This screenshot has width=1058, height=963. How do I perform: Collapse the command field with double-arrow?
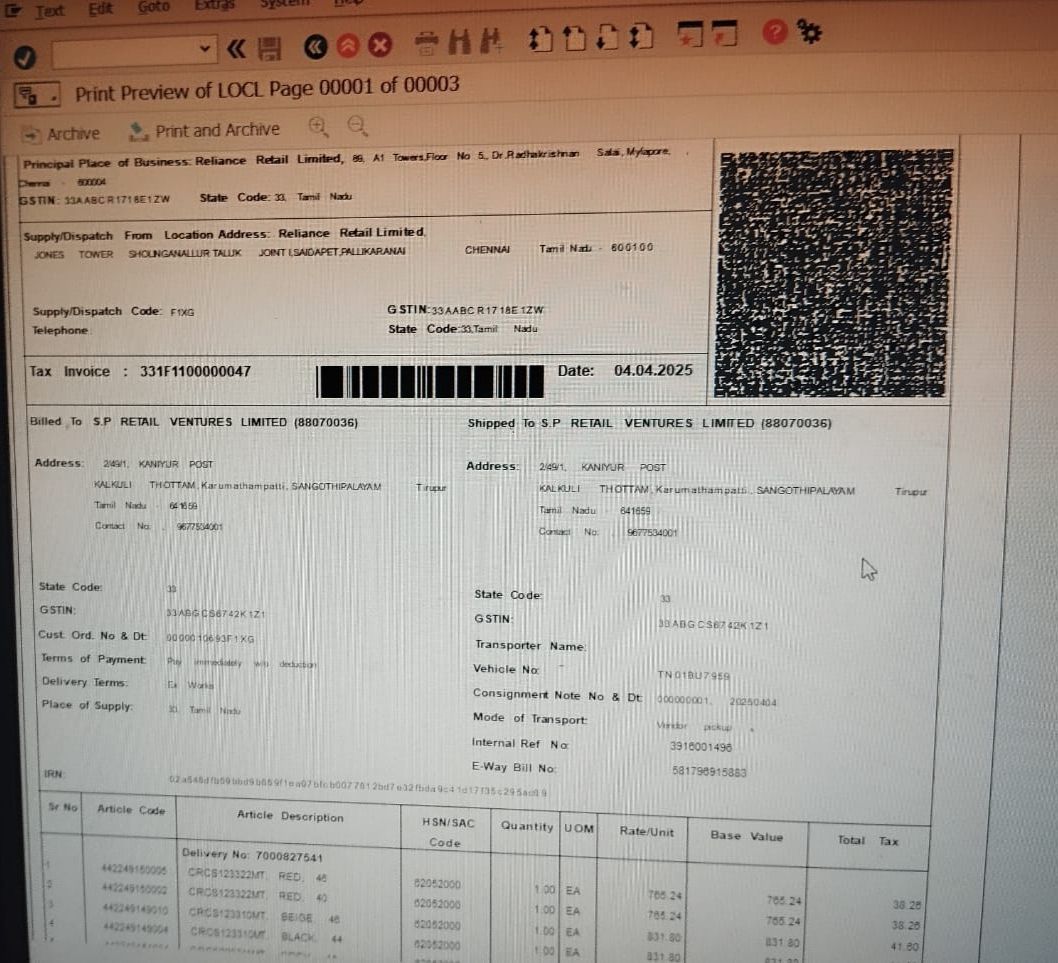point(237,48)
